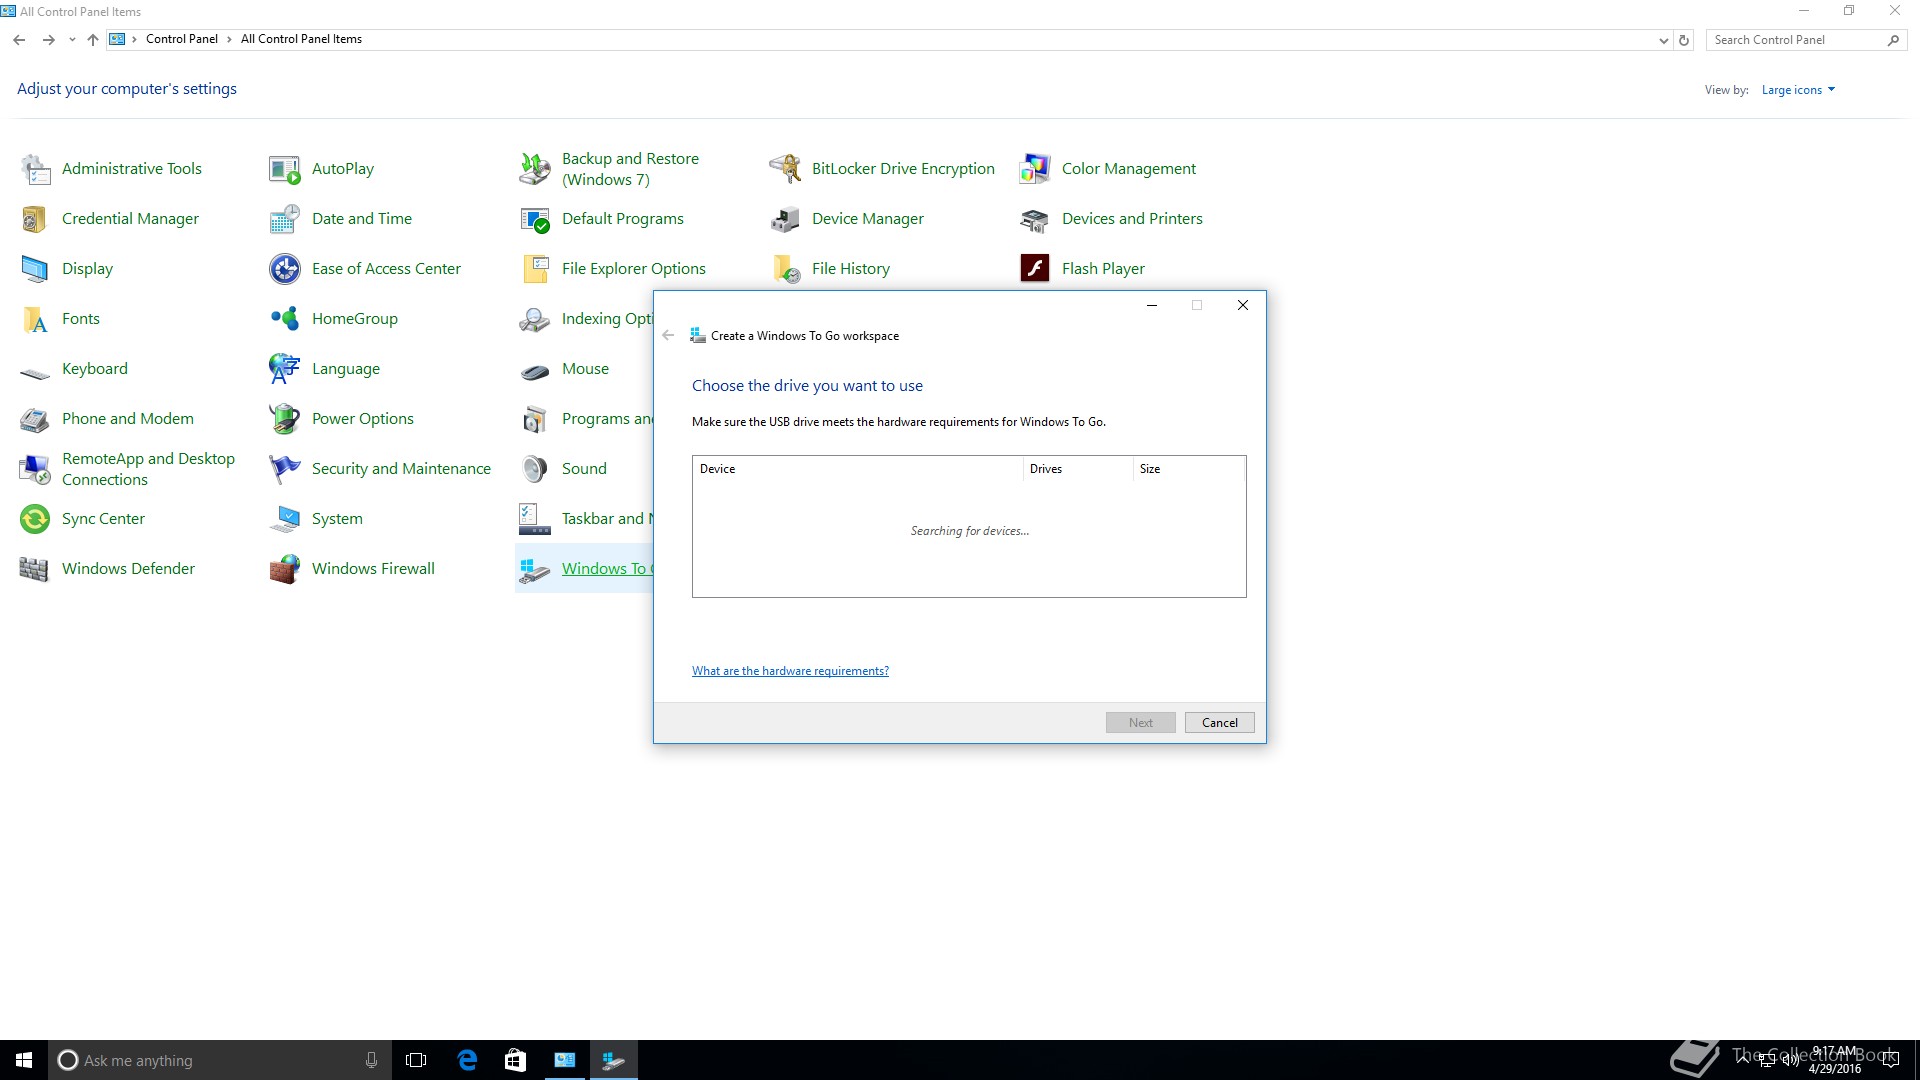
Task: Open File Explorer Options icon
Action: coord(535,269)
